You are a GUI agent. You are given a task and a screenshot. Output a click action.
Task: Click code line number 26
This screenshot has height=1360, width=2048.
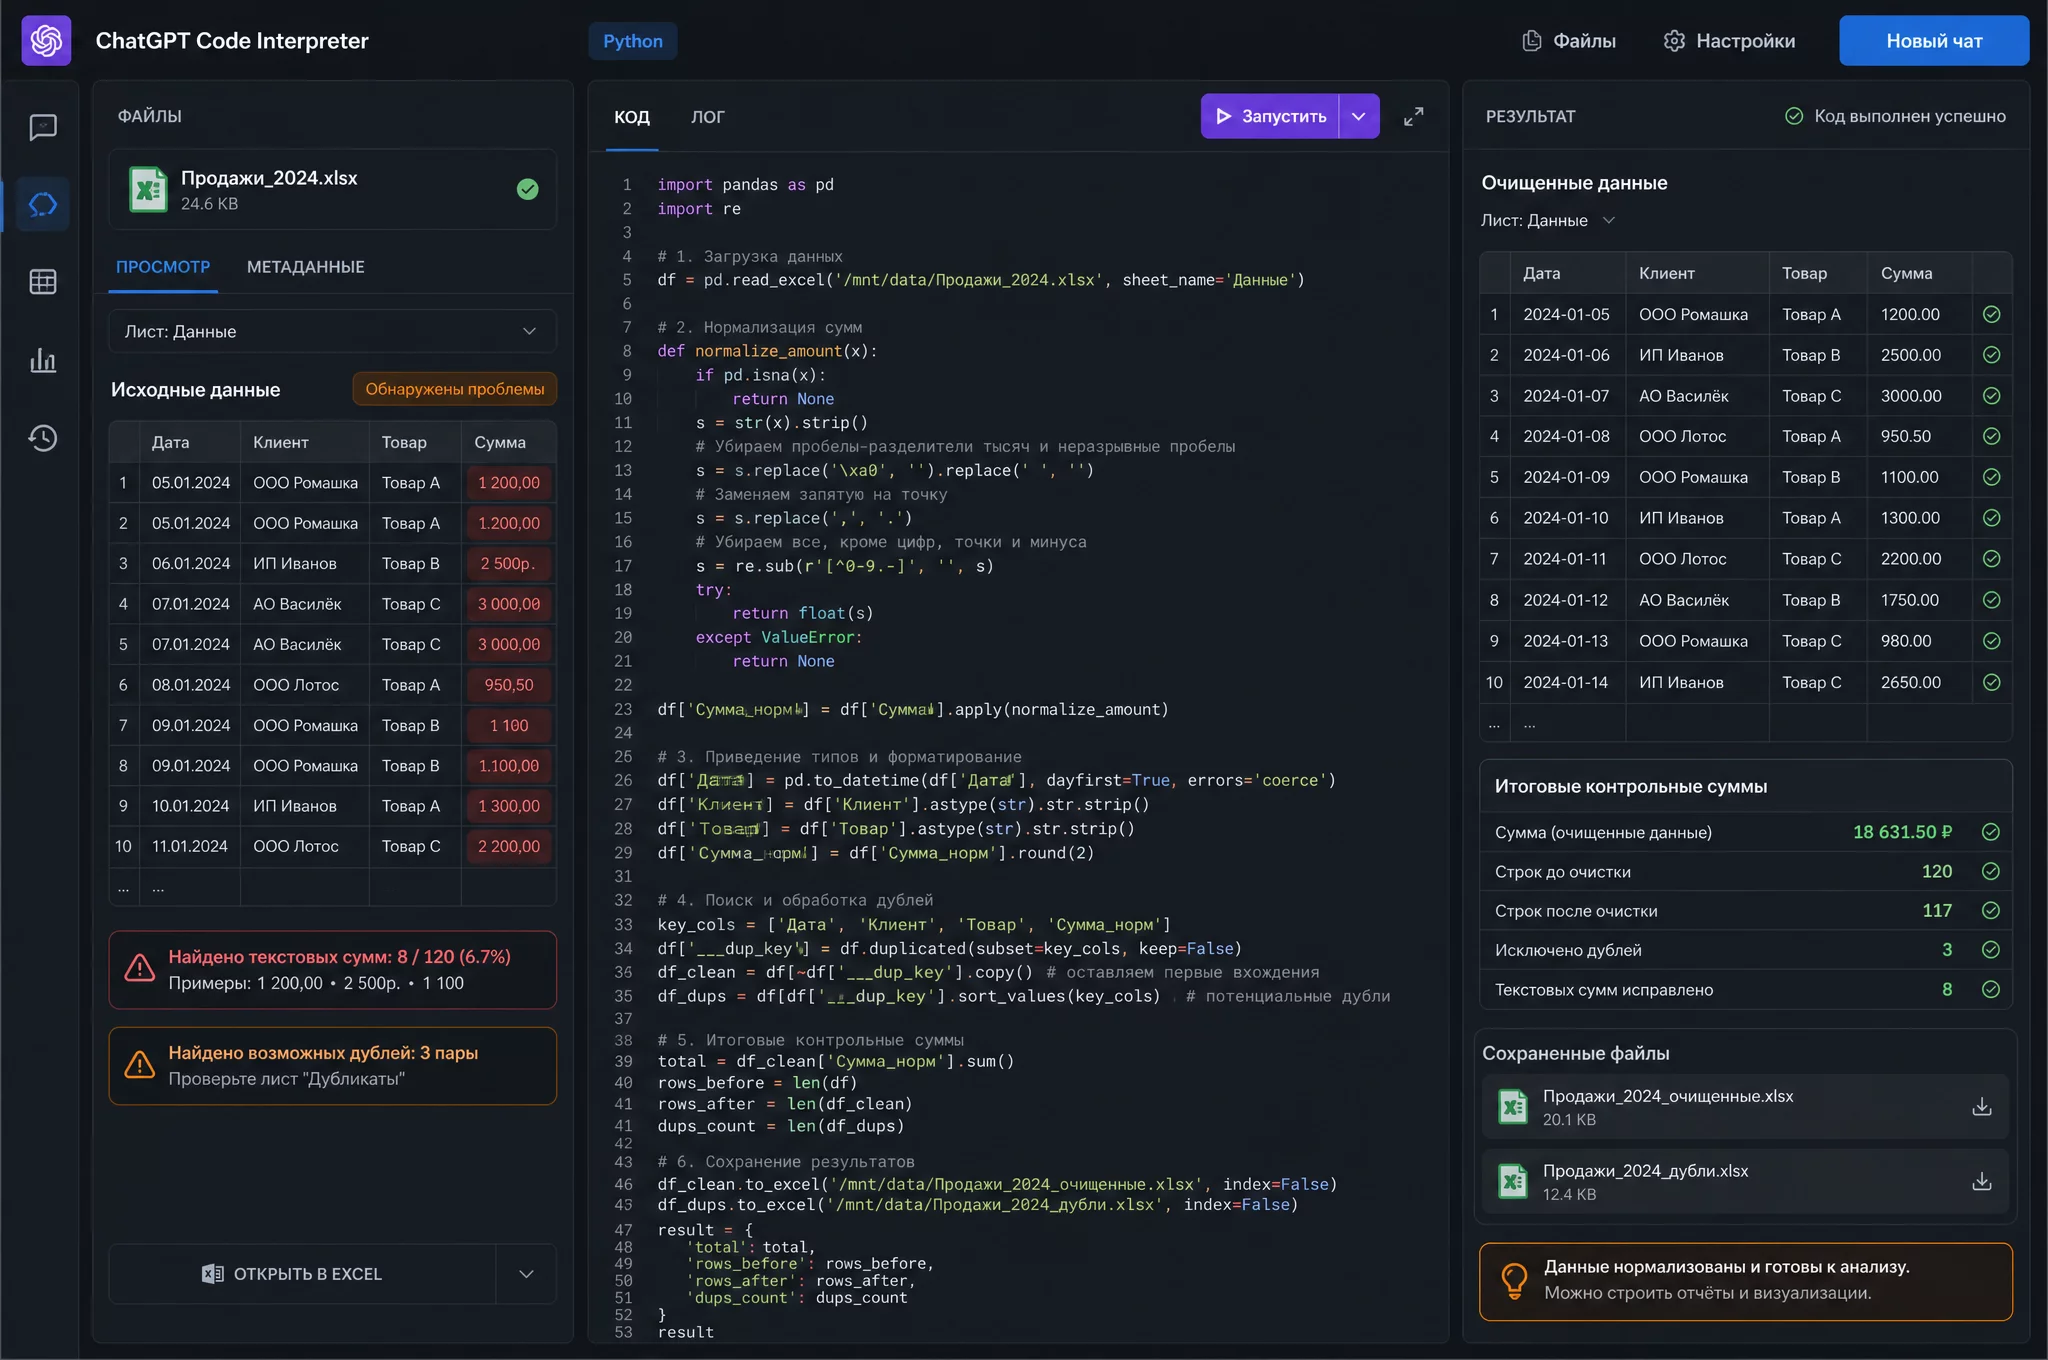point(623,780)
